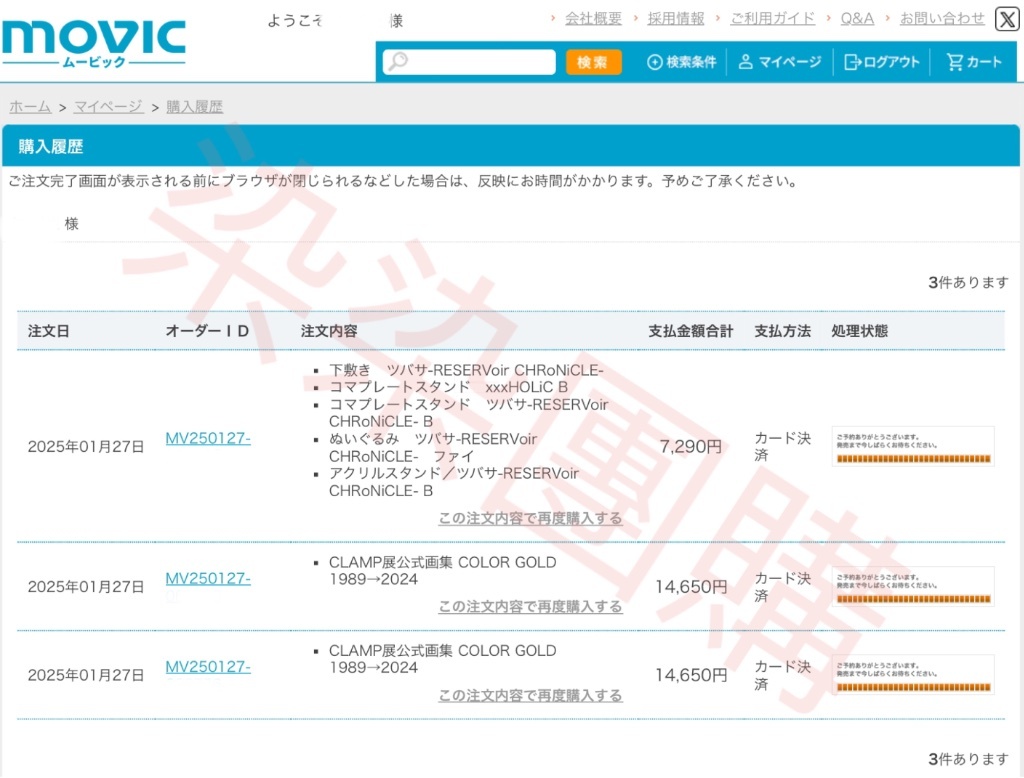Click ホーム breadcrumb link
Image resolution: width=1024 pixels, height=778 pixels.
click(x=30, y=106)
